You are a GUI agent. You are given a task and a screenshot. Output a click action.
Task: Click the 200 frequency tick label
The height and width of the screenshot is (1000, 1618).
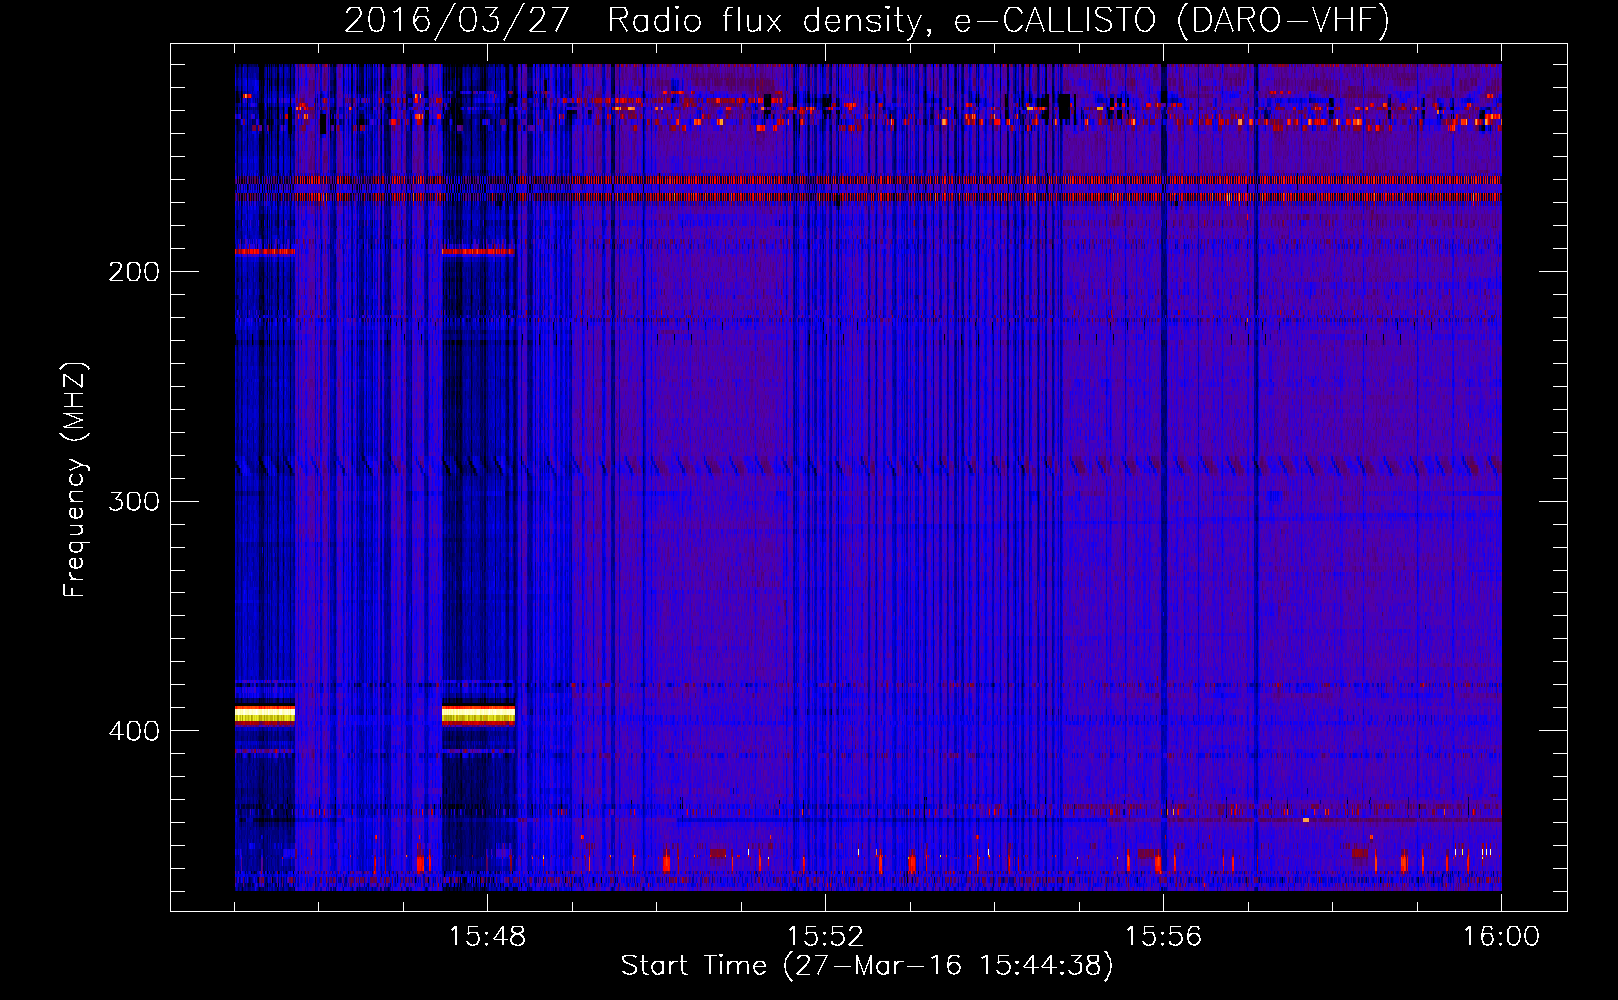[133, 272]
